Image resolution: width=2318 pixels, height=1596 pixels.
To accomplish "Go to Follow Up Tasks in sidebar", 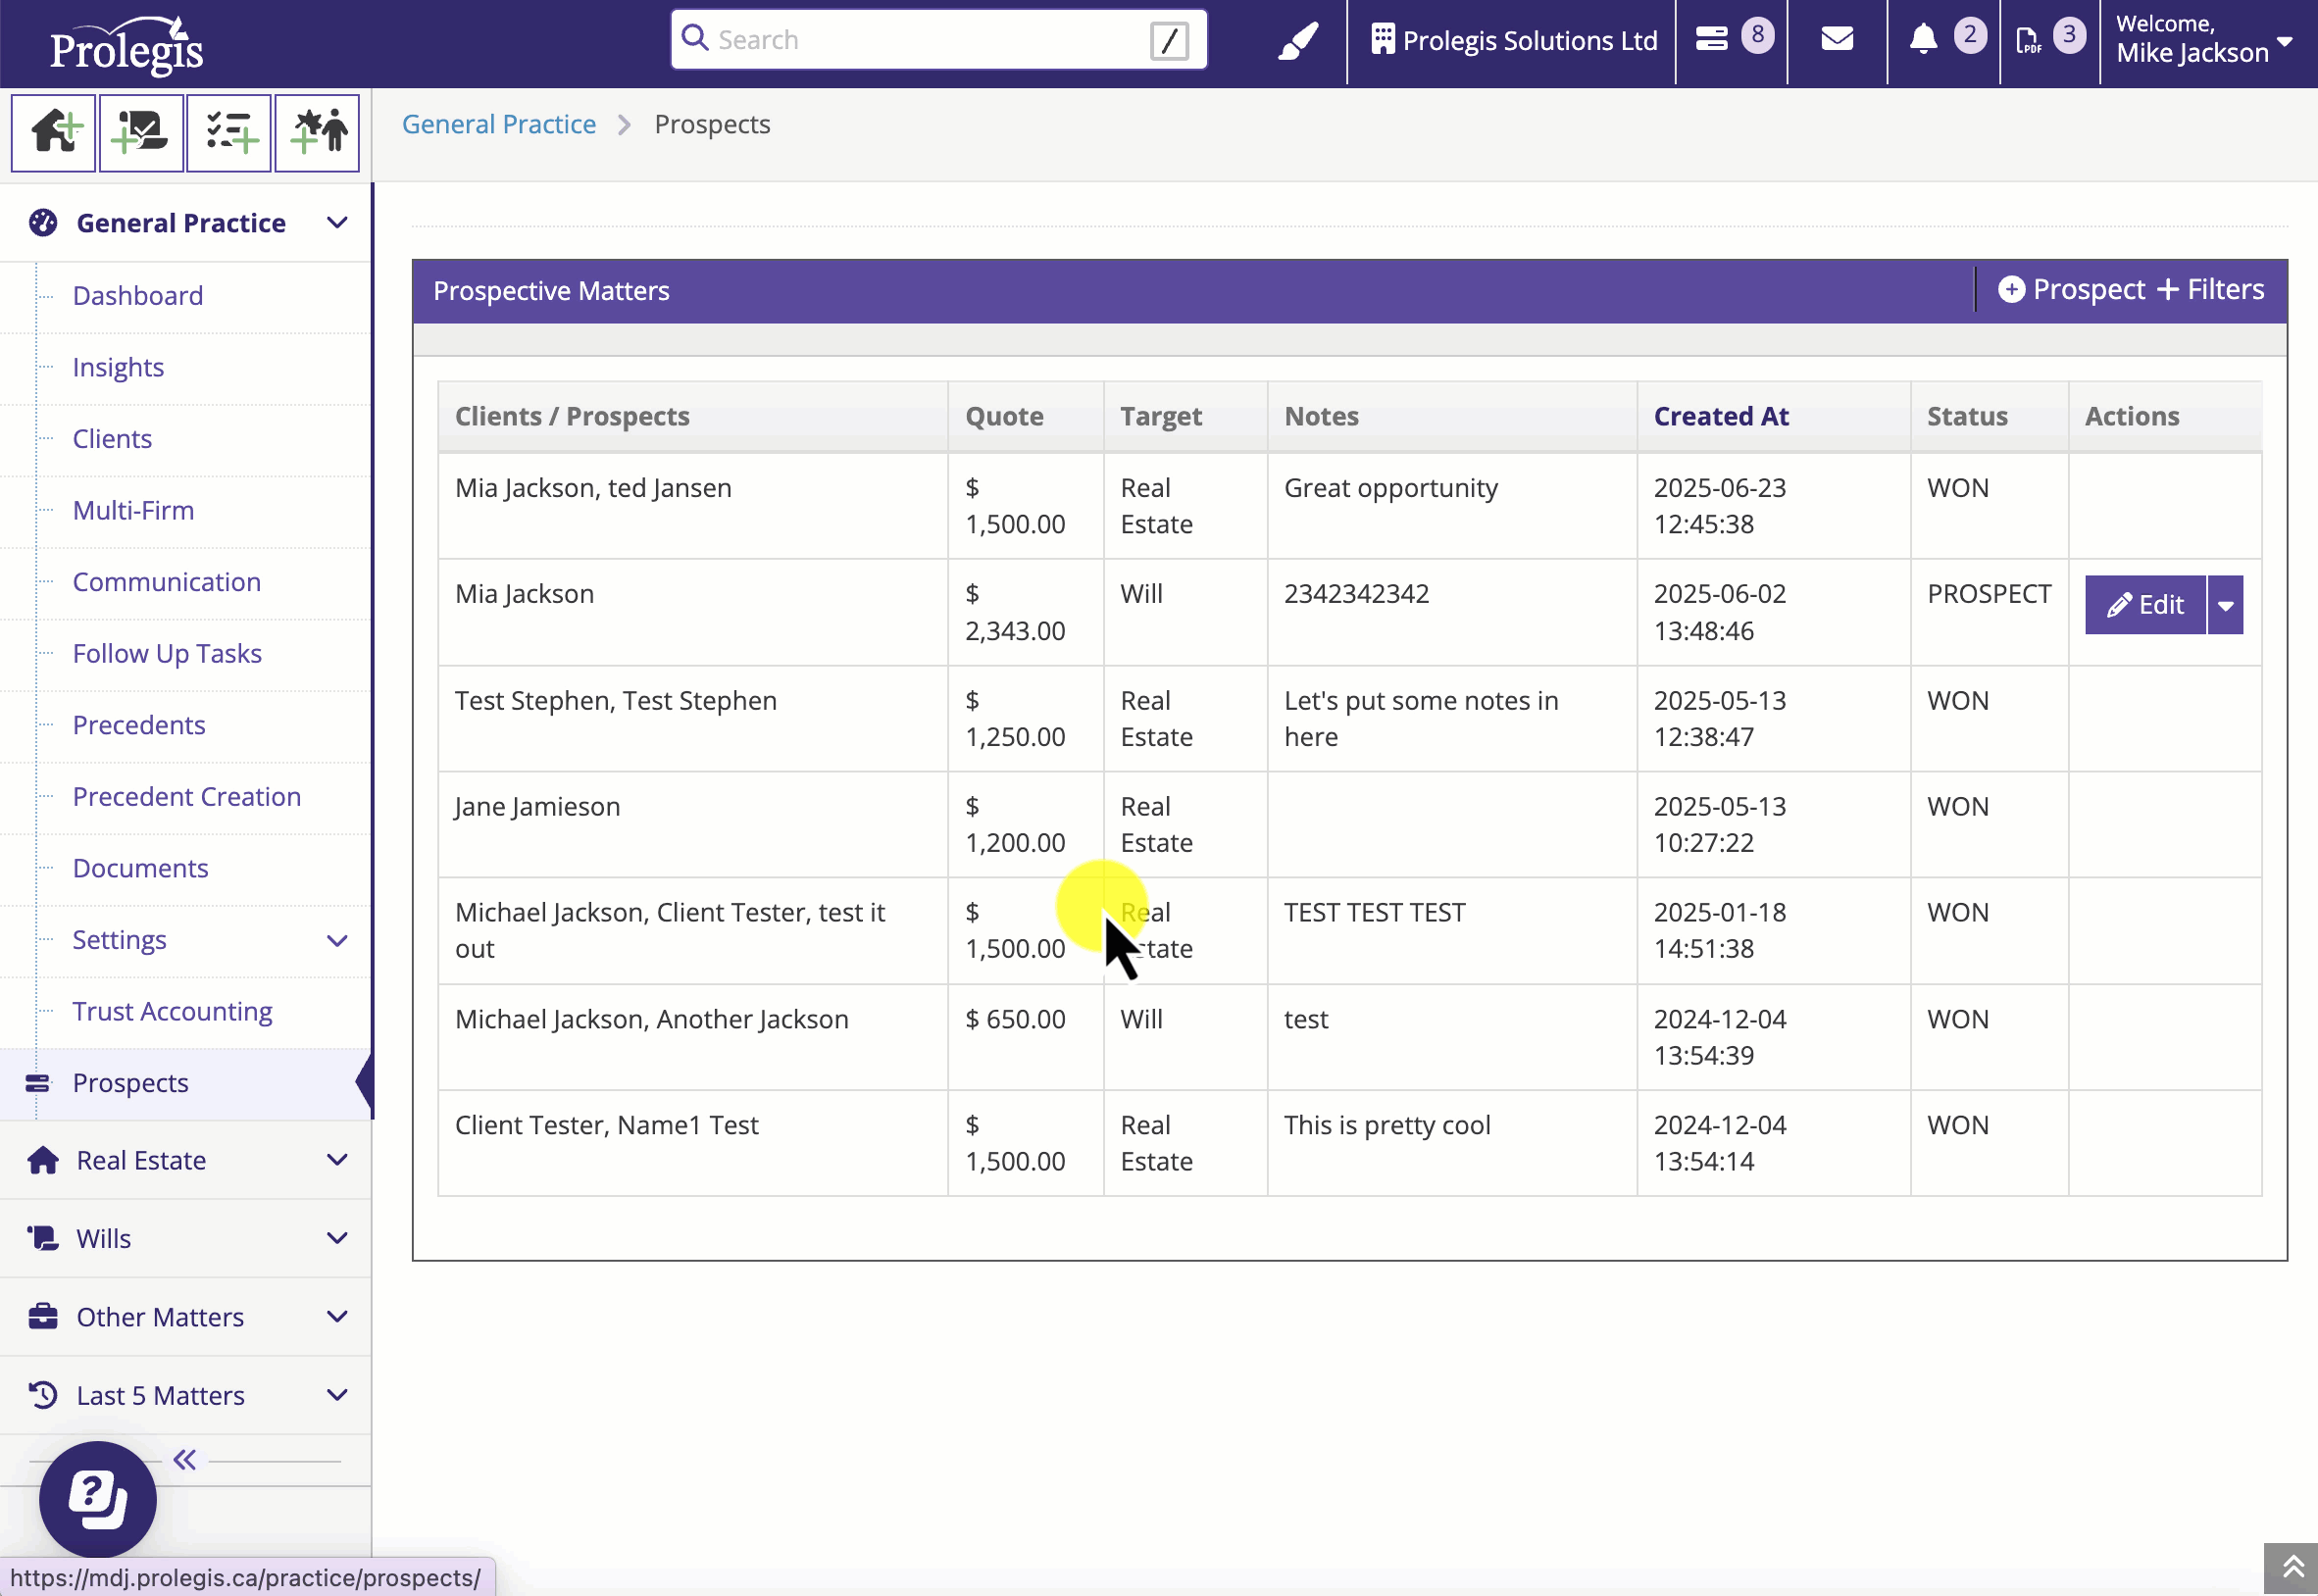I will coord(167,653).
